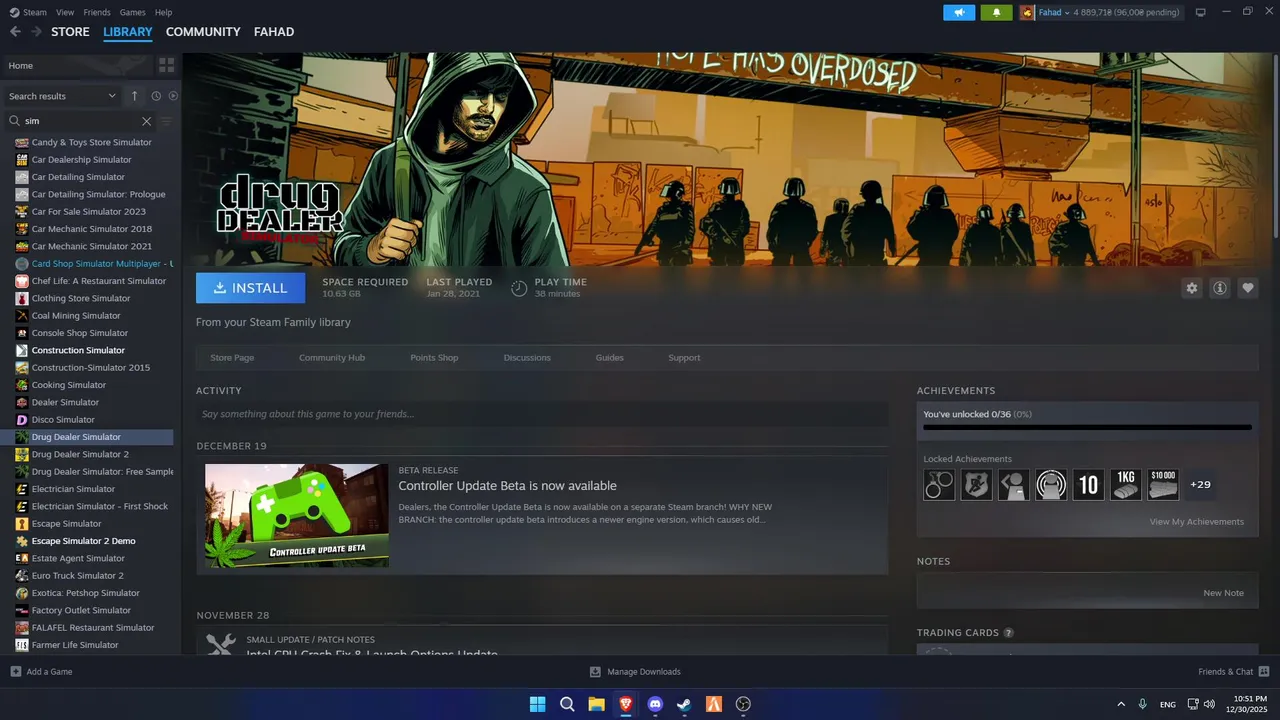The height and width of the screenshot is (720, 1280).
Task: Open the FAHAD profile tab
Action: tap(274, 32)
